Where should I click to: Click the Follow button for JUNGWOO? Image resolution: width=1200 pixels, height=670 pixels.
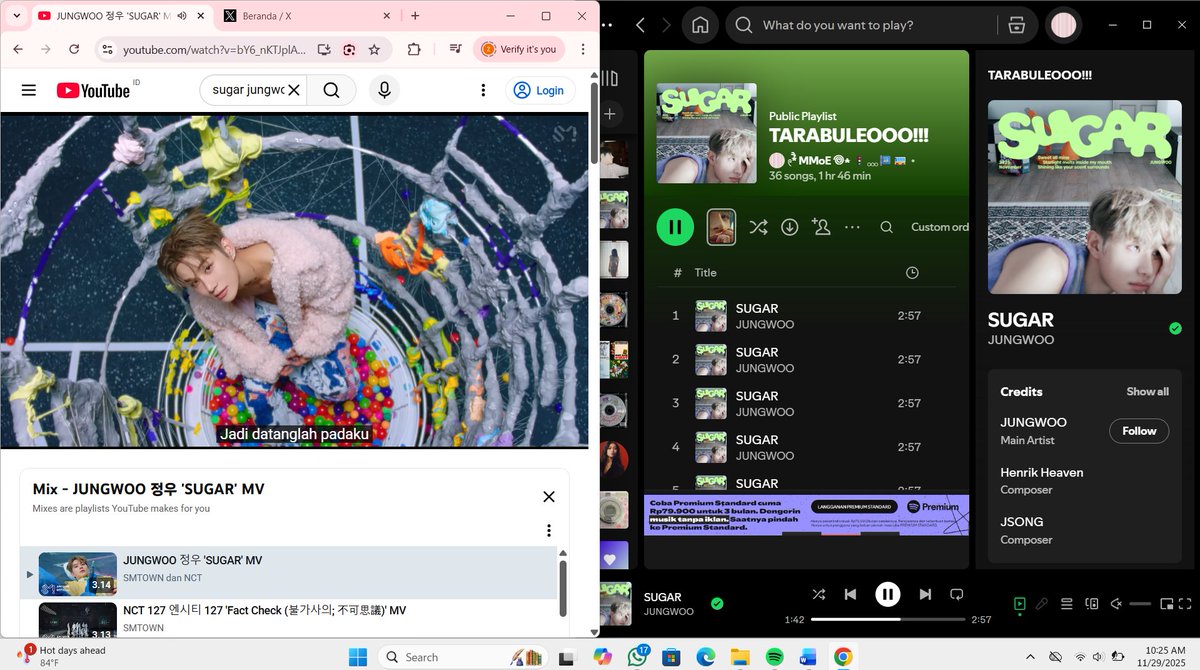click(1139, 431)
